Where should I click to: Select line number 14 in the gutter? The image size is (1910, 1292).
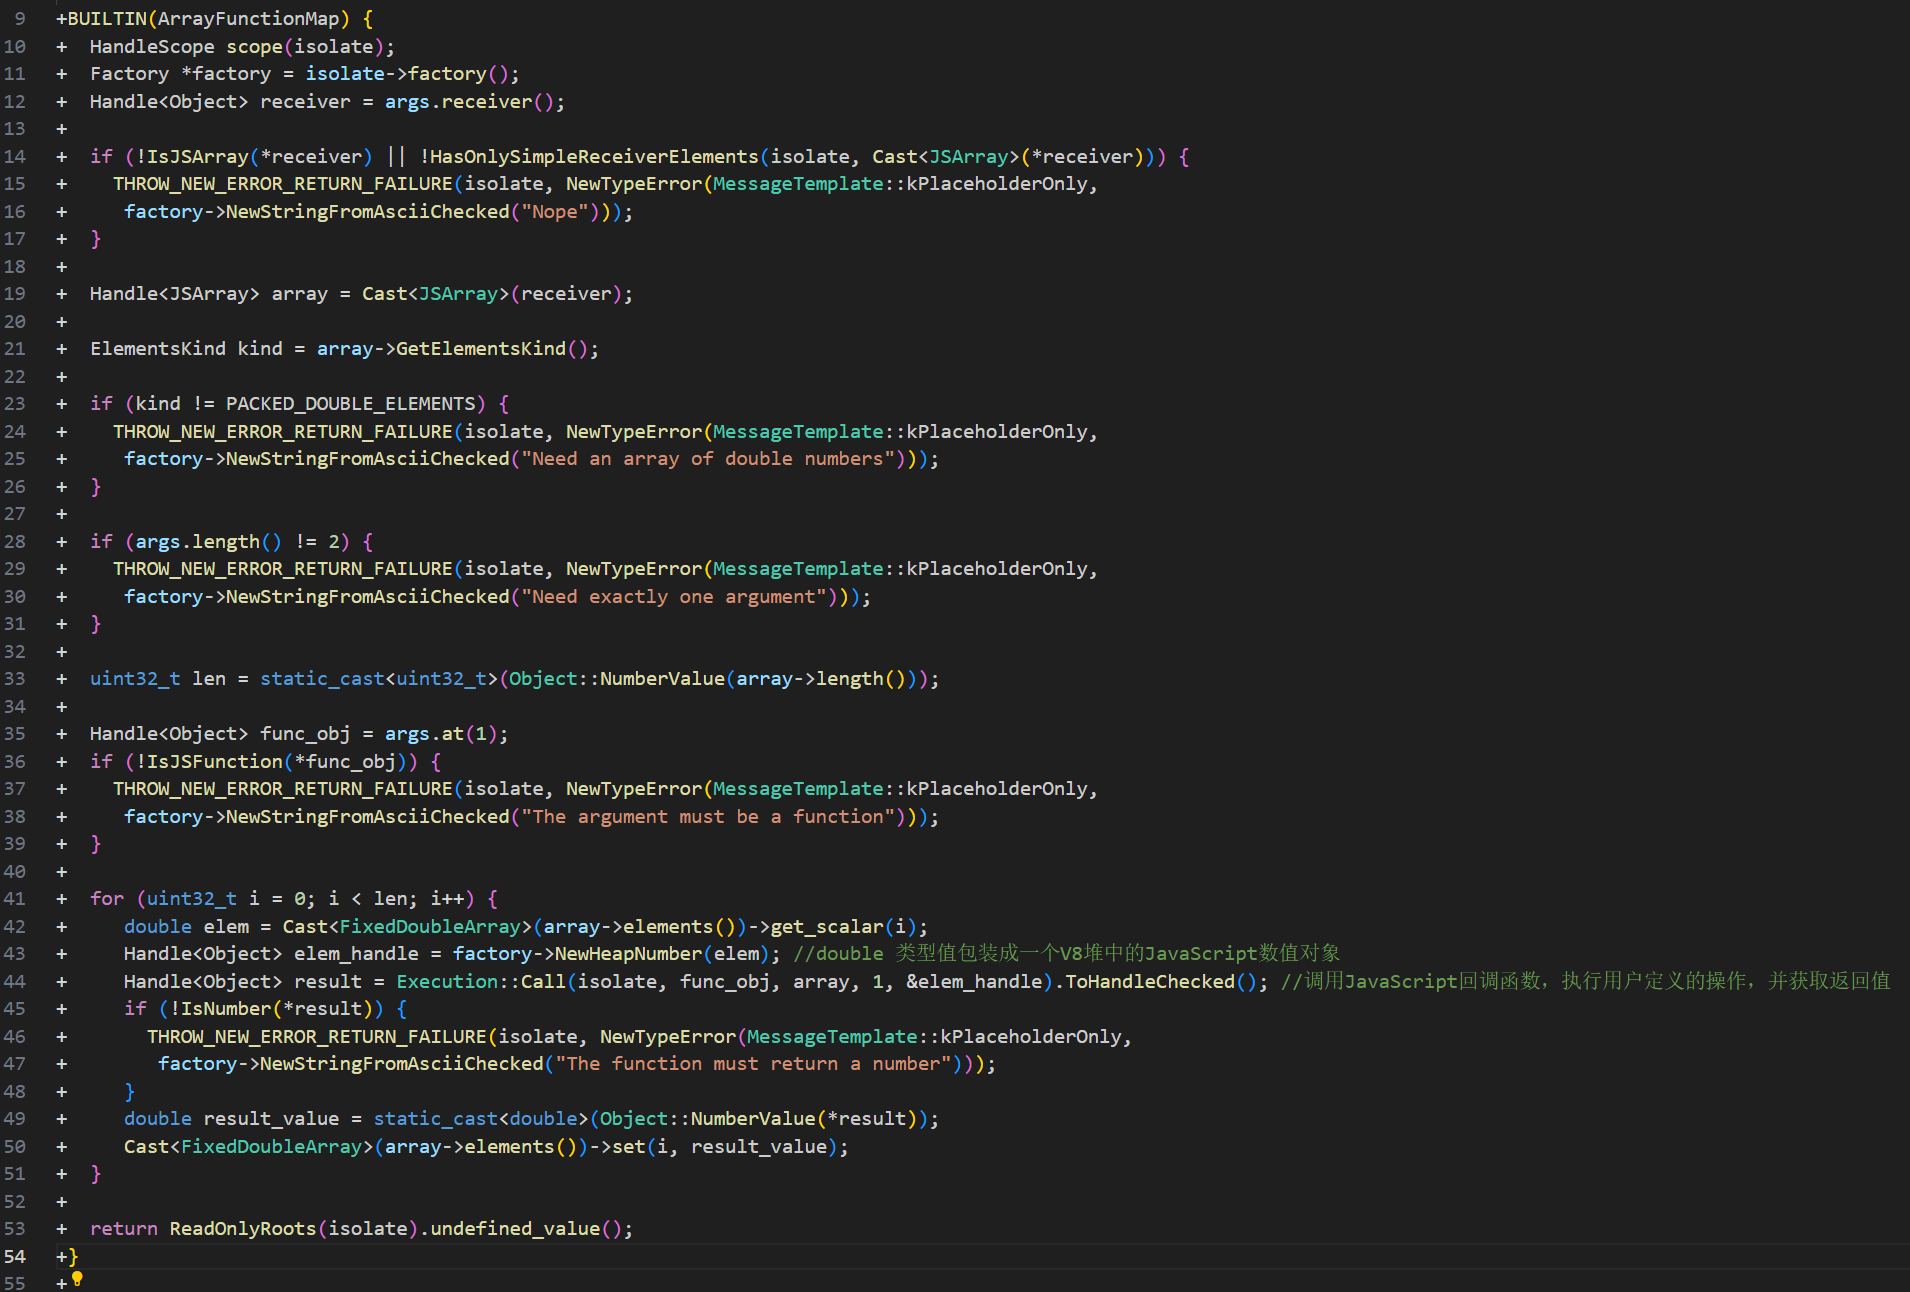tap(15, 156)
